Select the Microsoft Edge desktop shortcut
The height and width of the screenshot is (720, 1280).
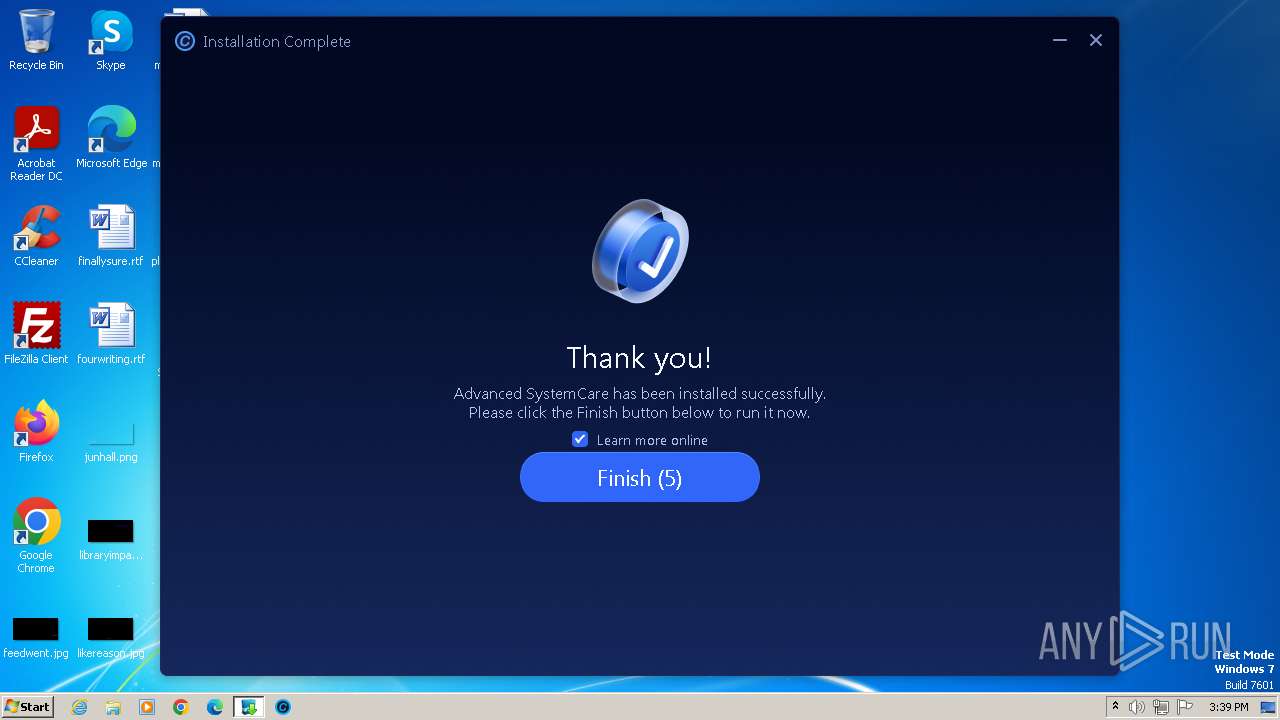pos(111,138)
